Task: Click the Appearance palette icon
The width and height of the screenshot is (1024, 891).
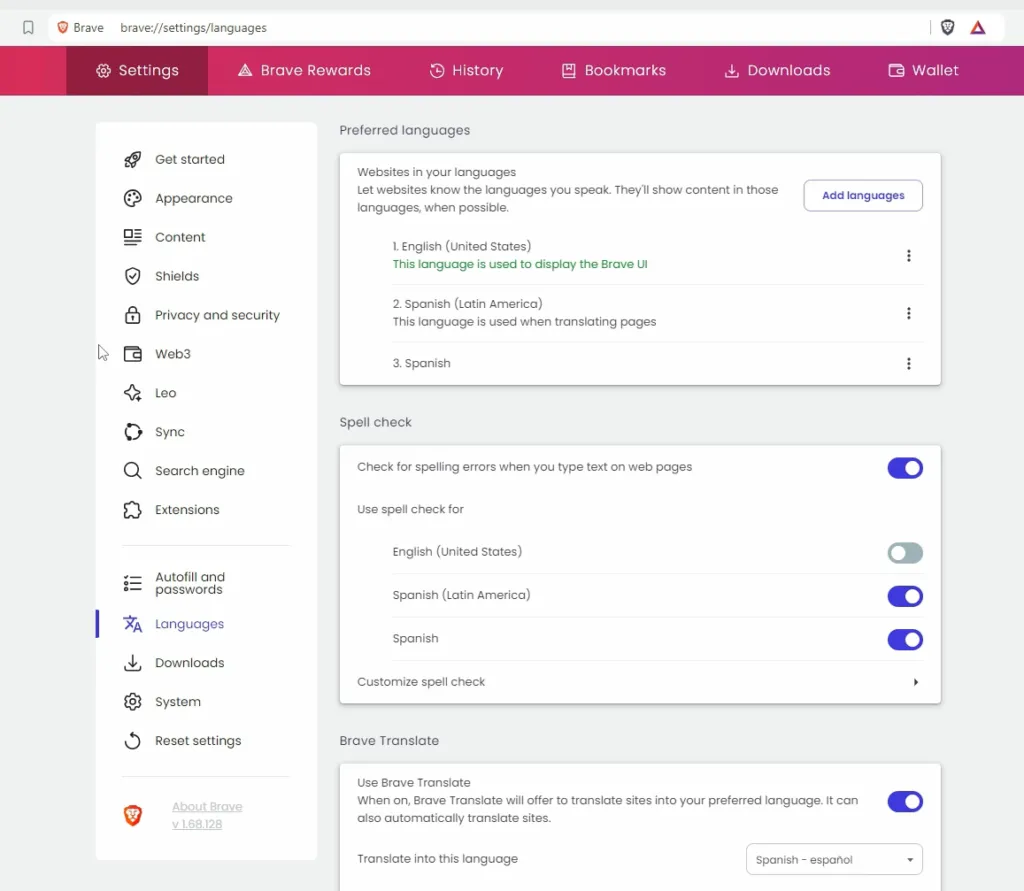Action: [x=133, y=199]
